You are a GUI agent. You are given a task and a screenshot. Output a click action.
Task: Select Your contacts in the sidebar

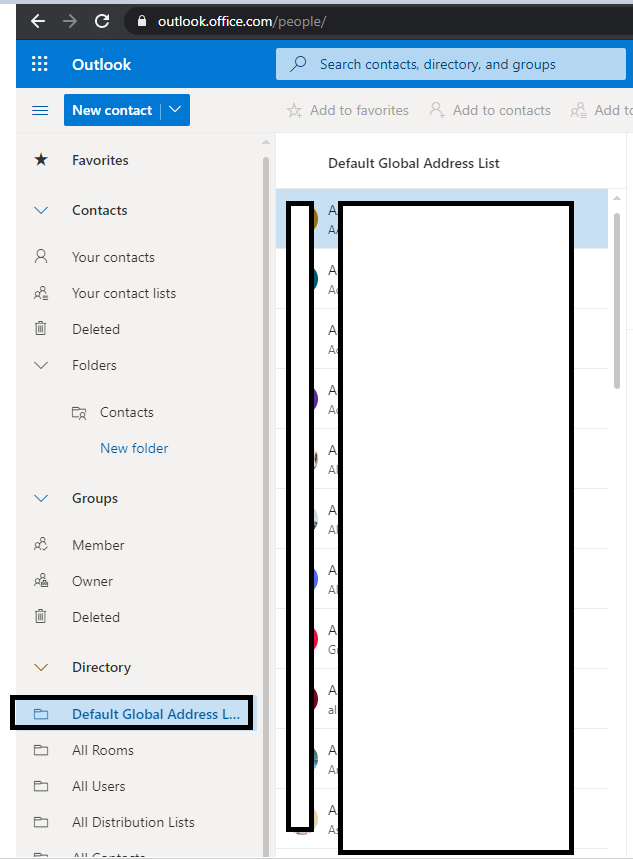113,257
